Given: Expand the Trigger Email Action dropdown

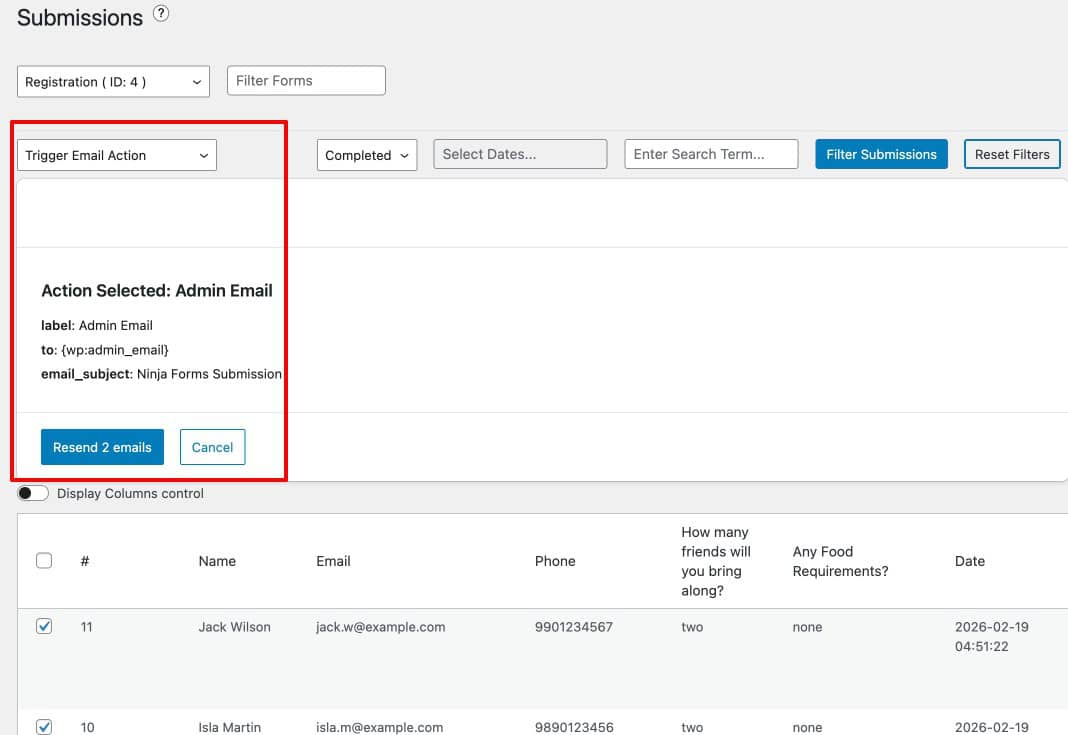Looking at the screenshot, I should tap(116, 155).
